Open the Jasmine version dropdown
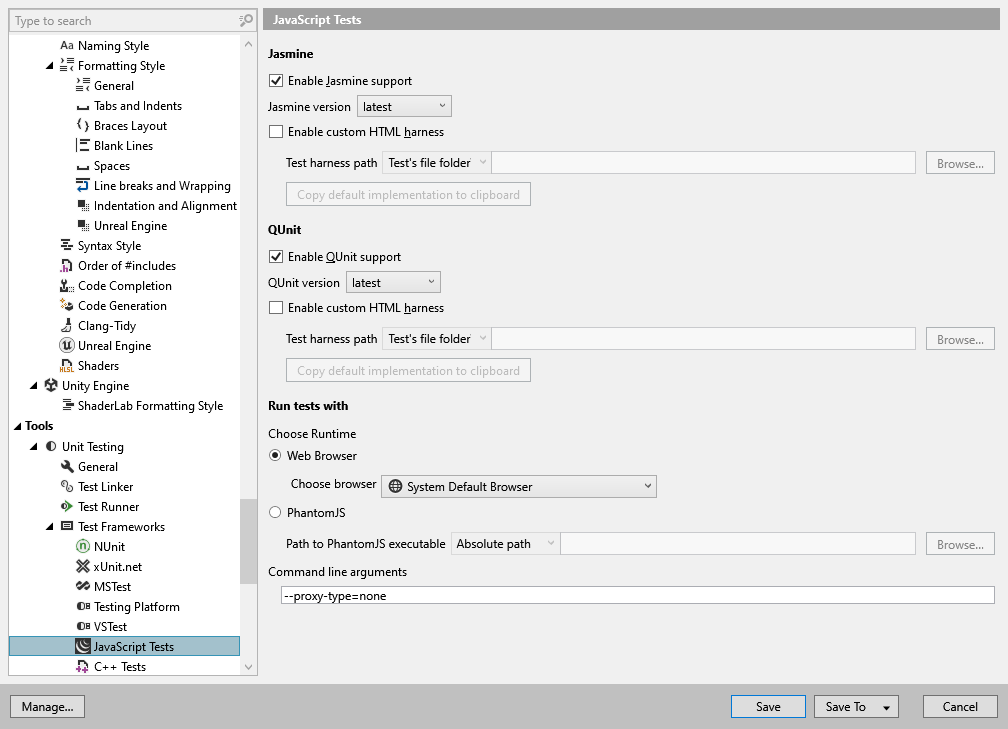This screenshot has height=729, width=1008. click(x=404, y=105)
